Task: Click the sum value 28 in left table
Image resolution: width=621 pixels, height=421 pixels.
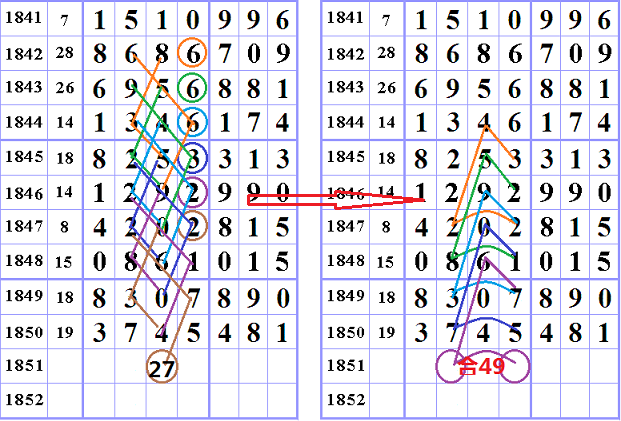Action: click(x=65, y=53)
